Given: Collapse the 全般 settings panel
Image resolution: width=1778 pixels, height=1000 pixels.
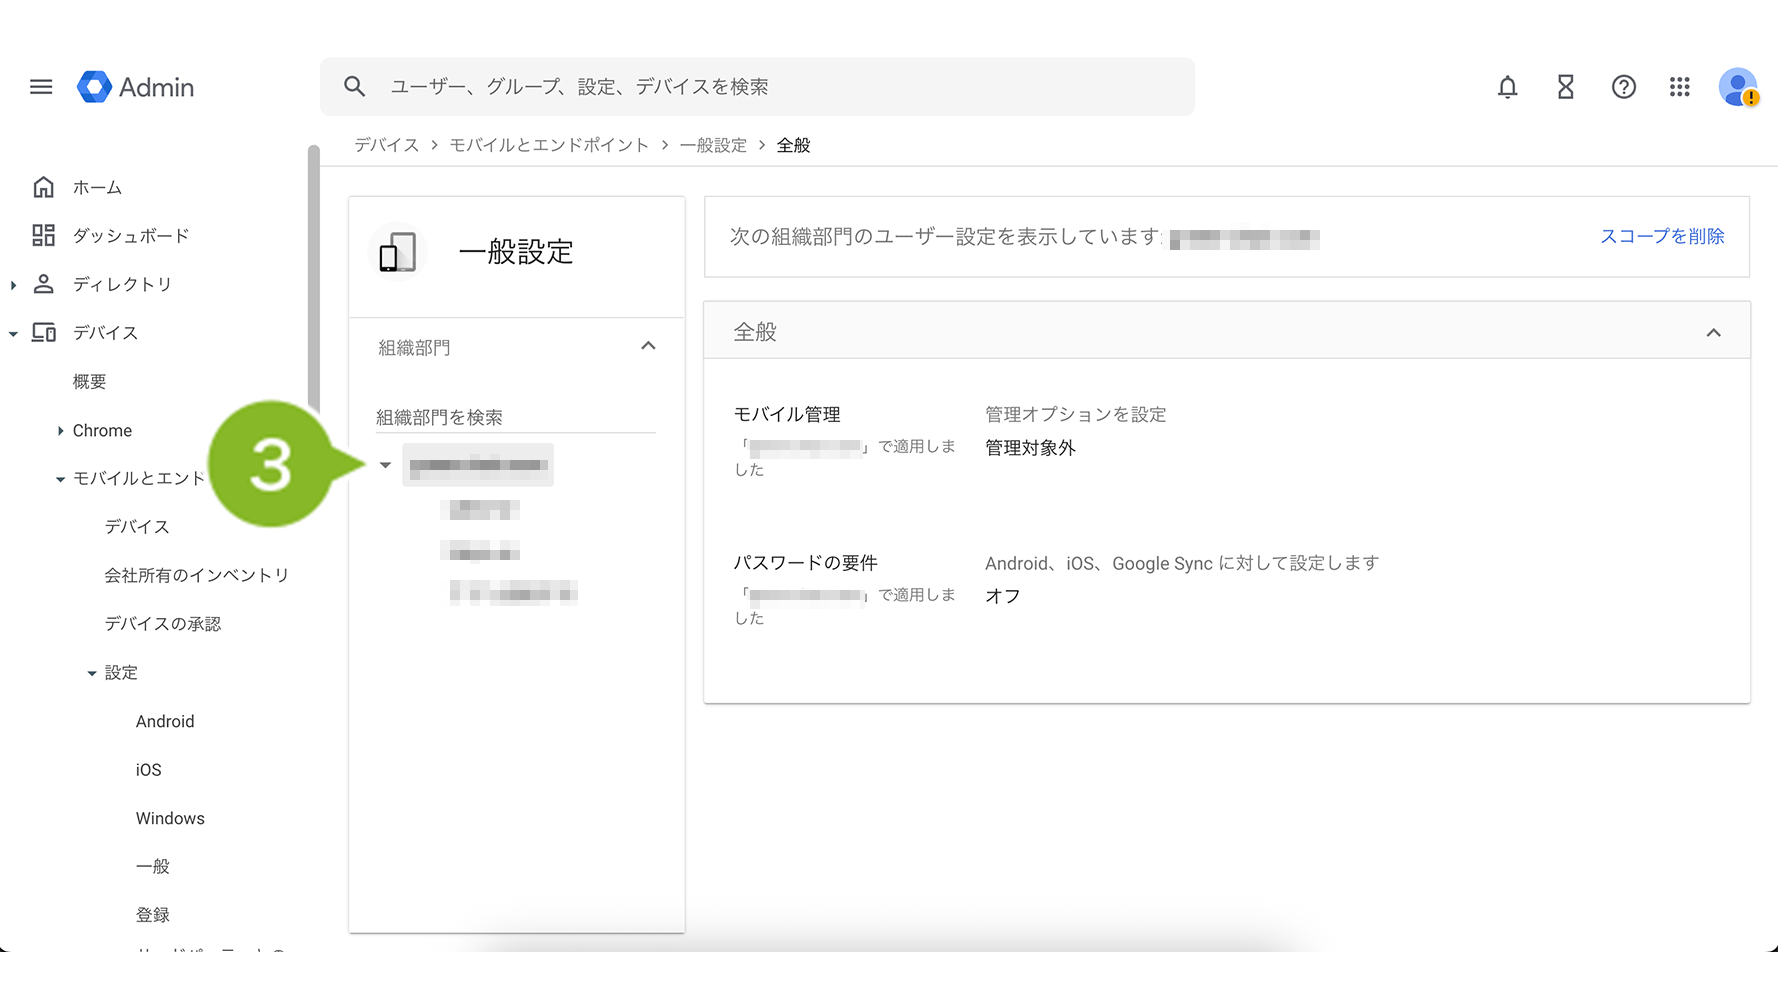Looking at the screenshot, I should click(x=1713, y=332).
